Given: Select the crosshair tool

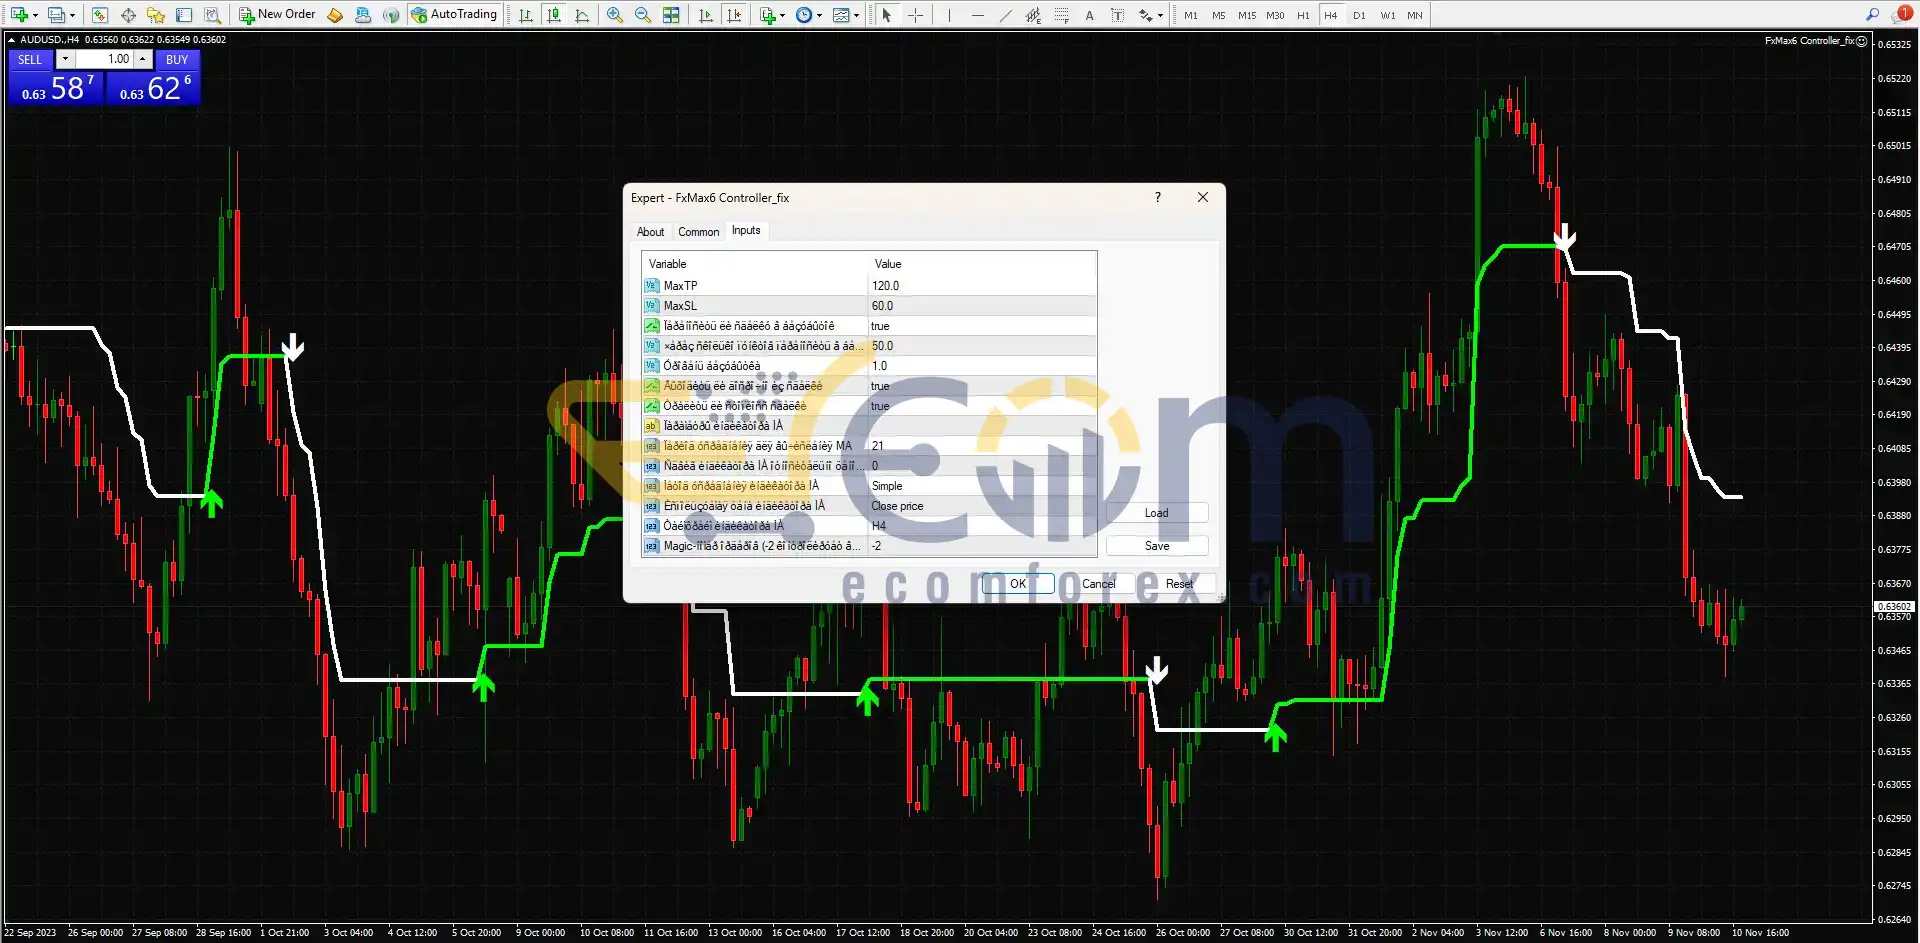Looking at the screenshot, I should tap(915, 15).
